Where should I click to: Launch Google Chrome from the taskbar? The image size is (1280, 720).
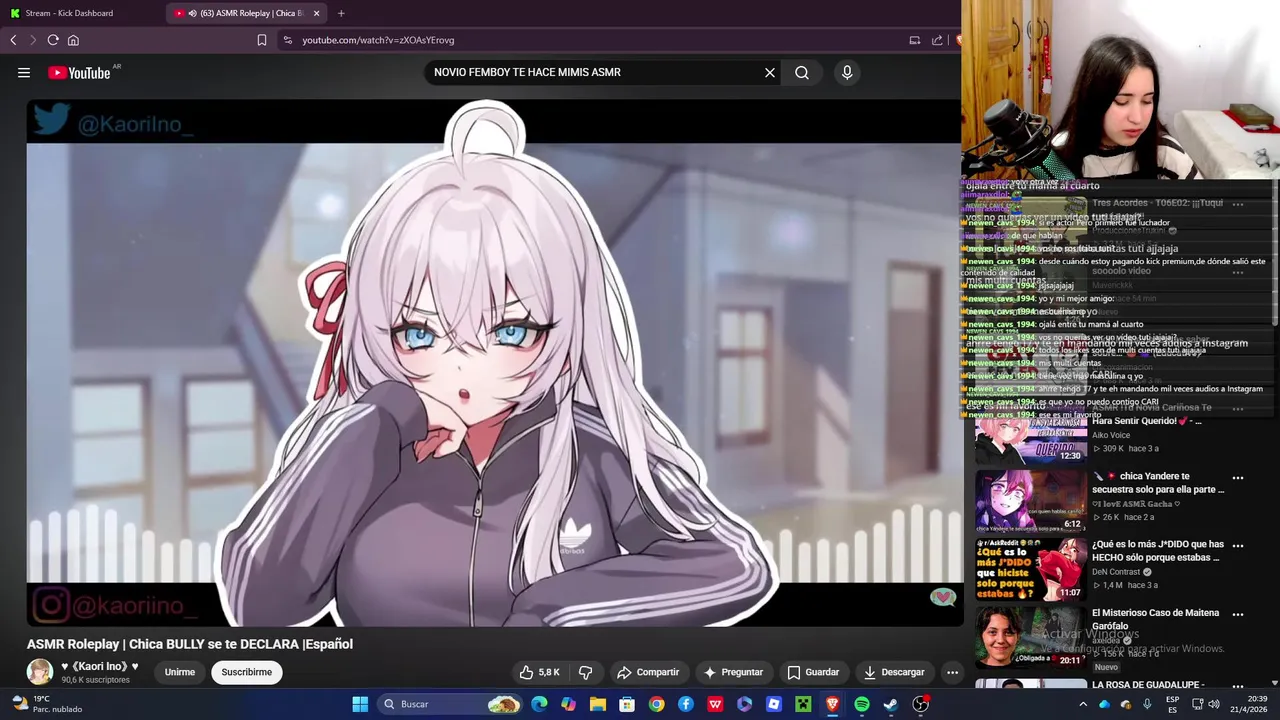656,704
